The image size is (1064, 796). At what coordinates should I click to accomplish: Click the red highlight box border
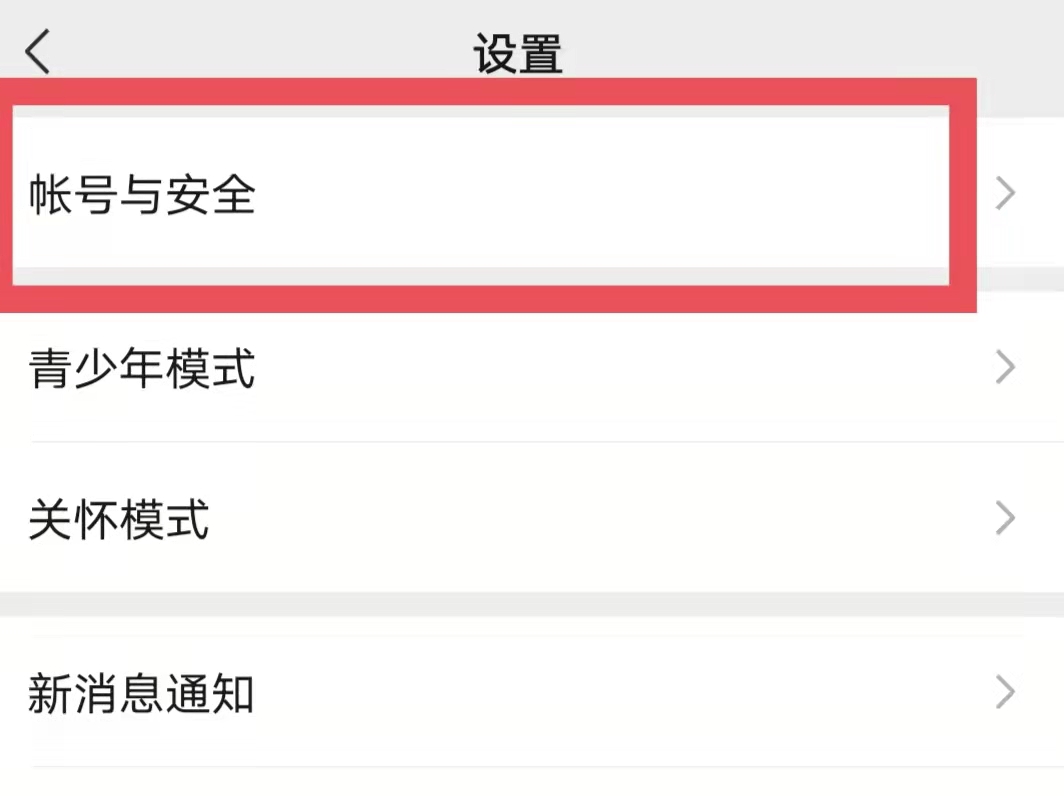point(500,92)
